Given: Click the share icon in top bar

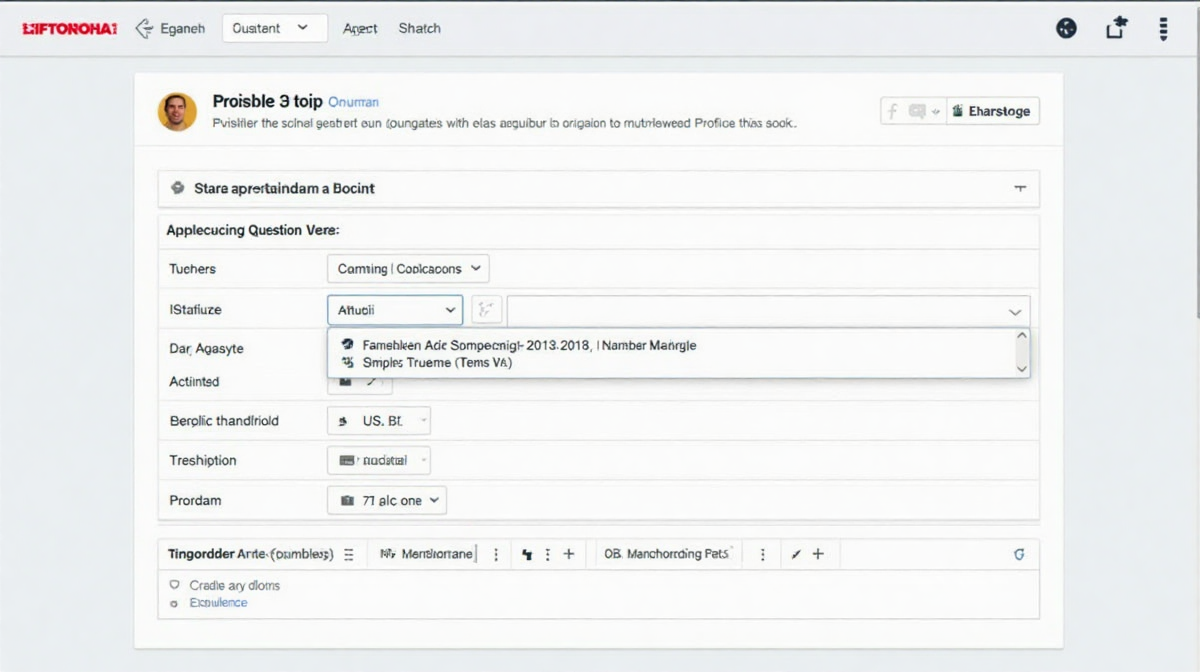Looking at the screenshot, I should [1116, 29].
